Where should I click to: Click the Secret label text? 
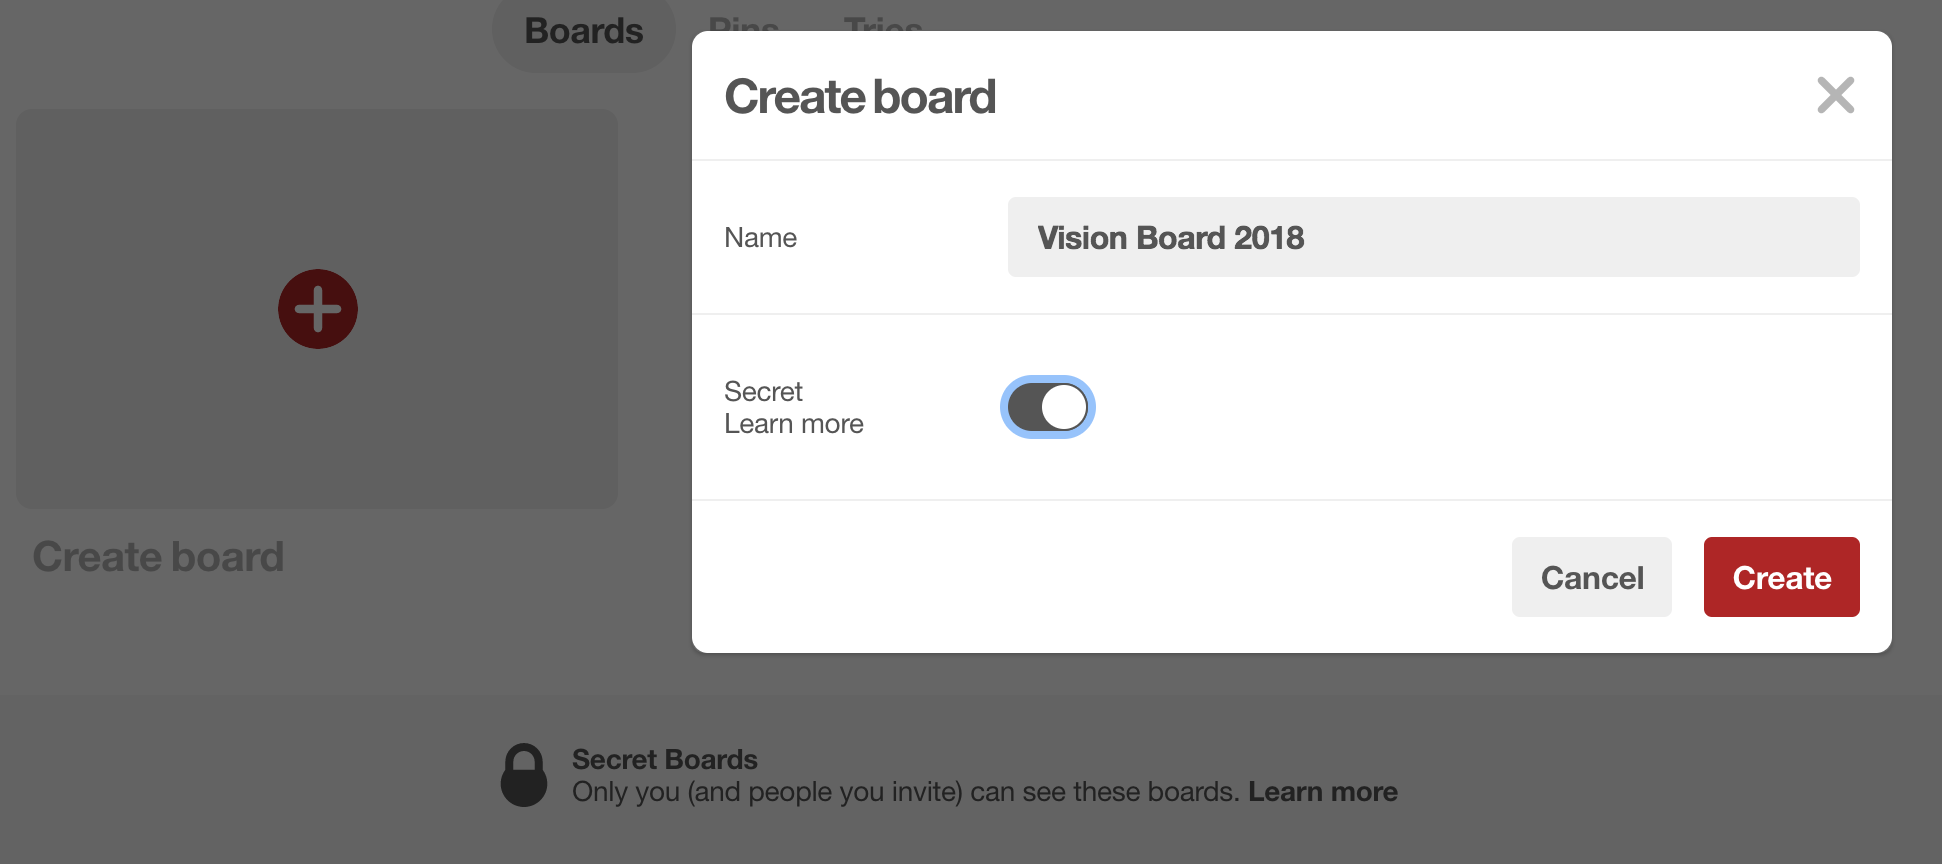(x=763, y=391)
